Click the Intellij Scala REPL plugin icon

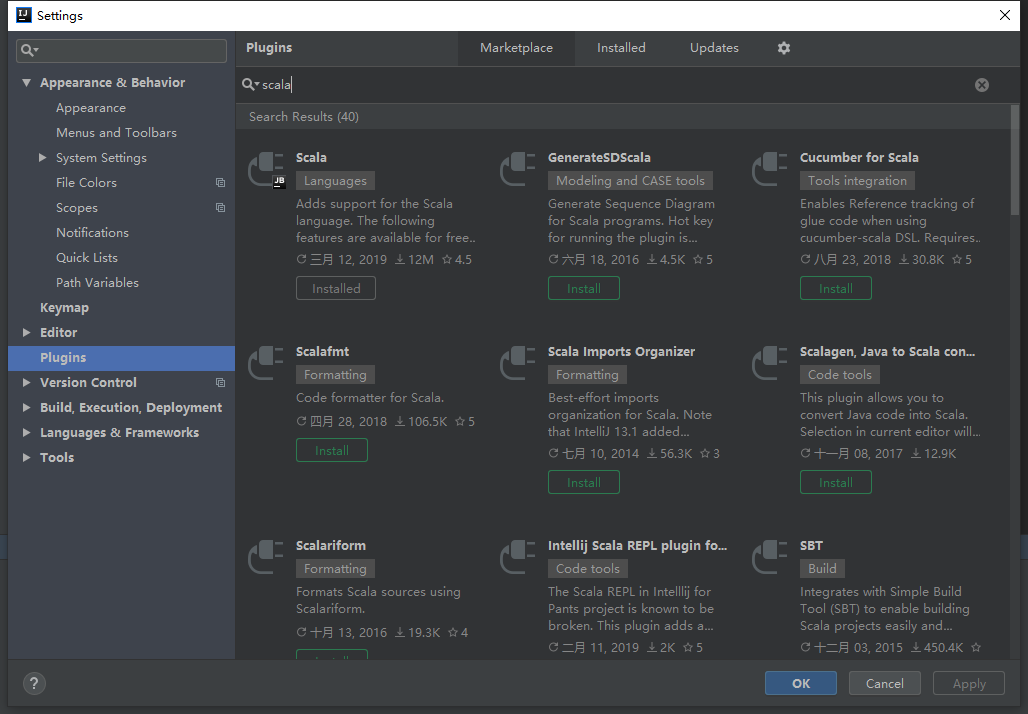pyautogui.click(x=519, y=557)
